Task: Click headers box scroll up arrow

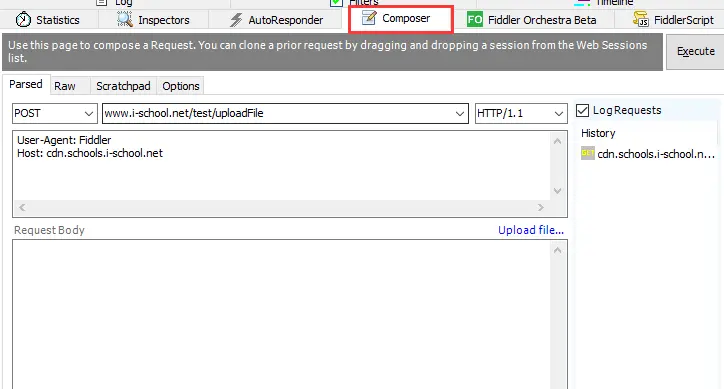Action: [x=558, y=141]
